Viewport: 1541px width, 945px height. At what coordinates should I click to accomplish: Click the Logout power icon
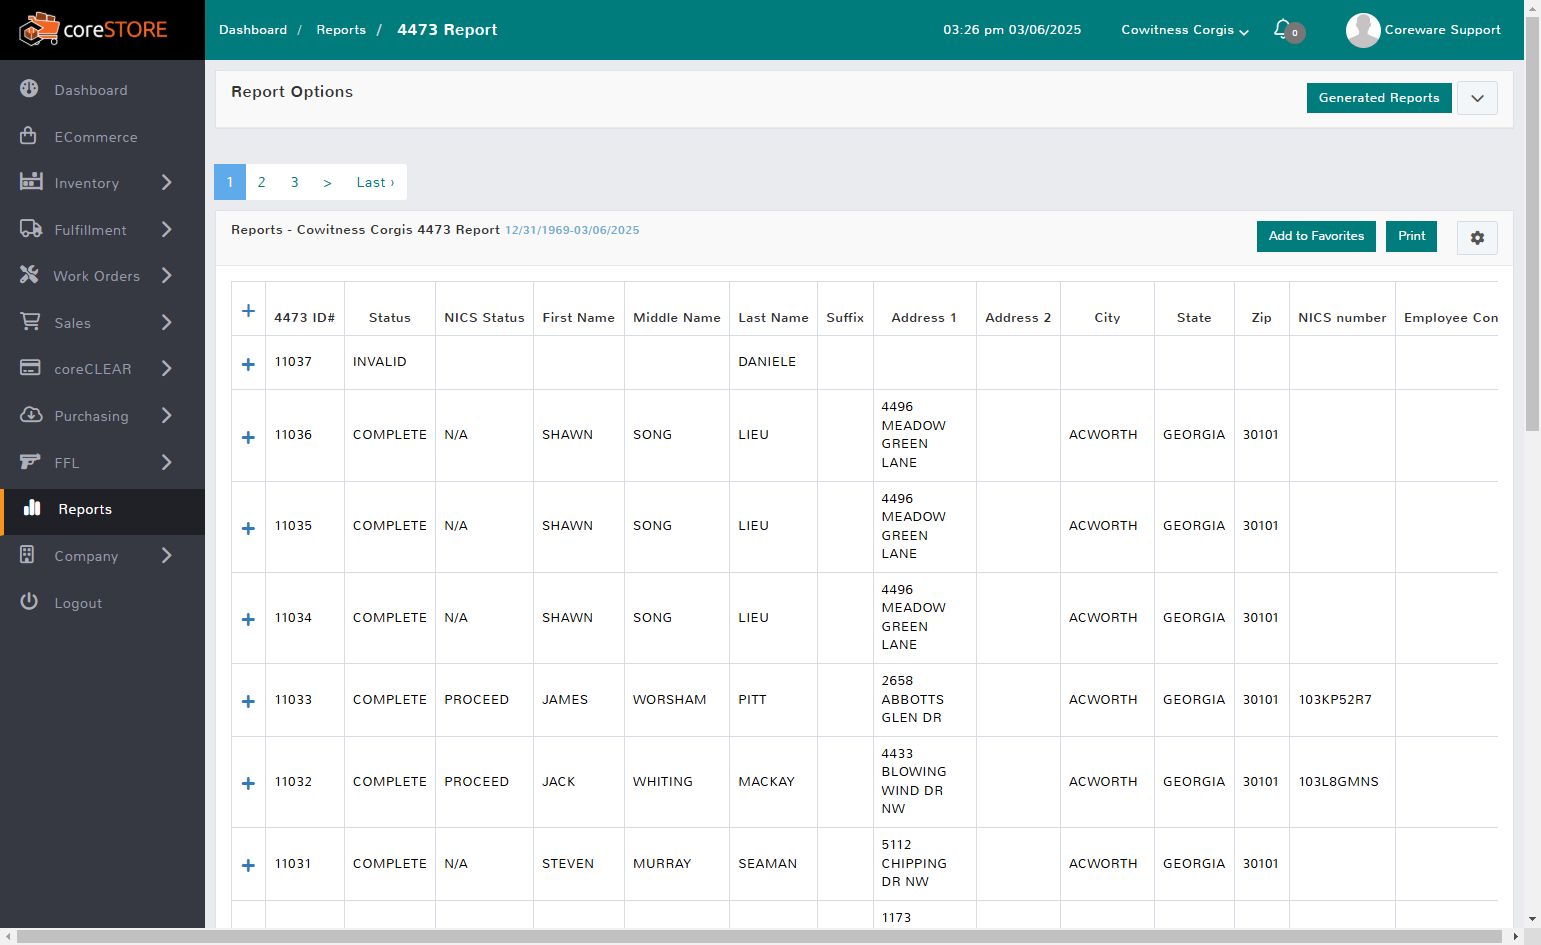(x=29, y=601)
